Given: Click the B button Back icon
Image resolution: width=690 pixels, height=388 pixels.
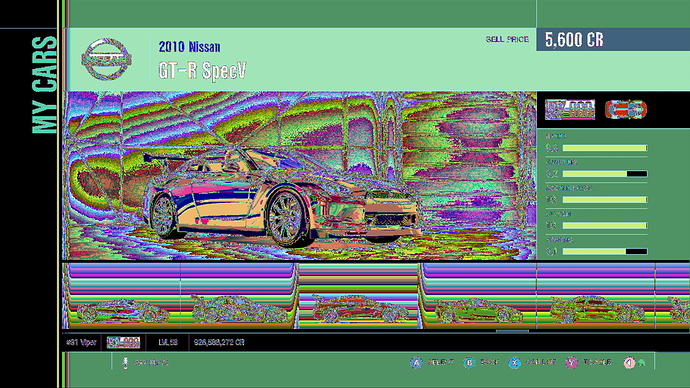Looking at the screenshot, I should (x=469, y=363).
